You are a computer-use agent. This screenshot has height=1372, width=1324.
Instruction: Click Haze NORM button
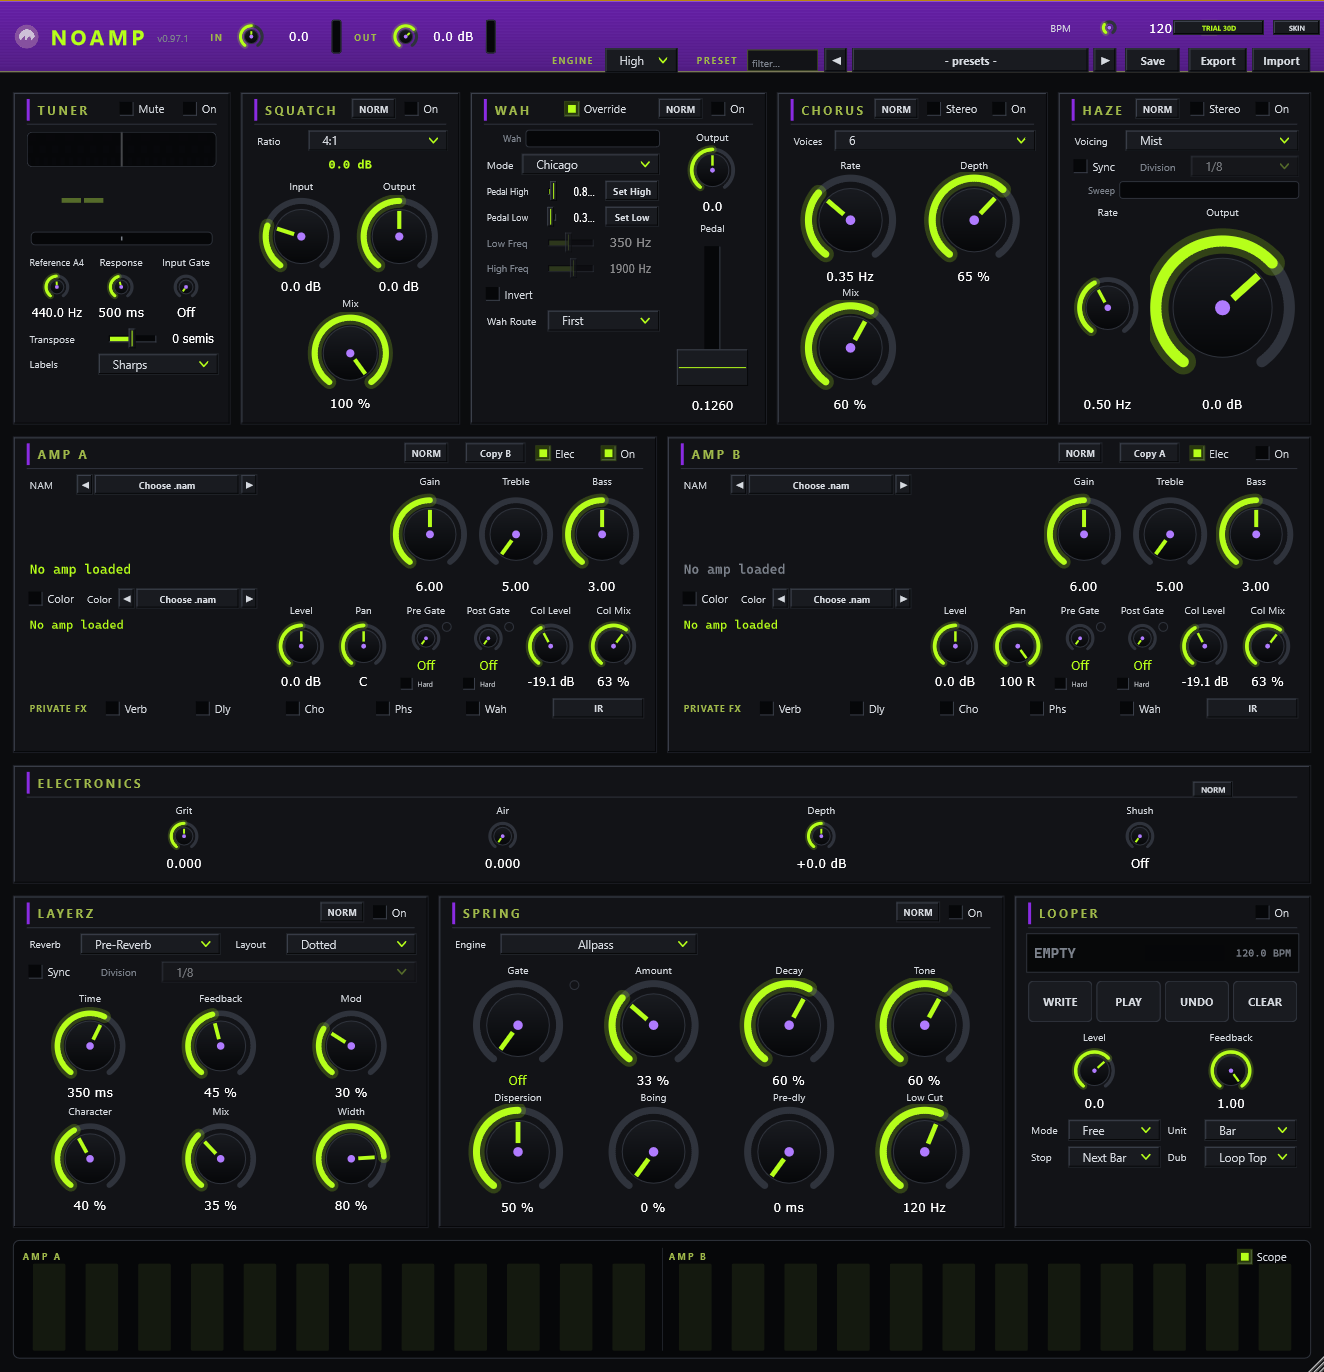point(1157,109)
